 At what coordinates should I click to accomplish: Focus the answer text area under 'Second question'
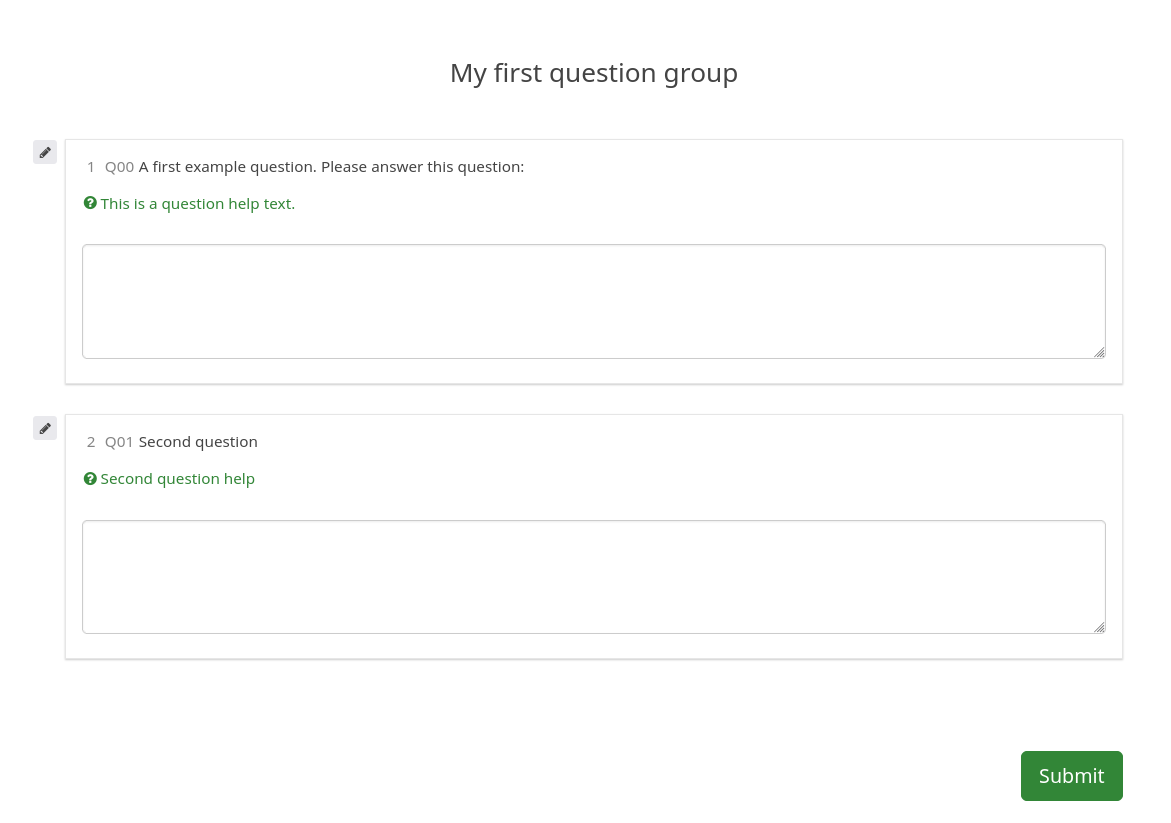tap(593, 576)
